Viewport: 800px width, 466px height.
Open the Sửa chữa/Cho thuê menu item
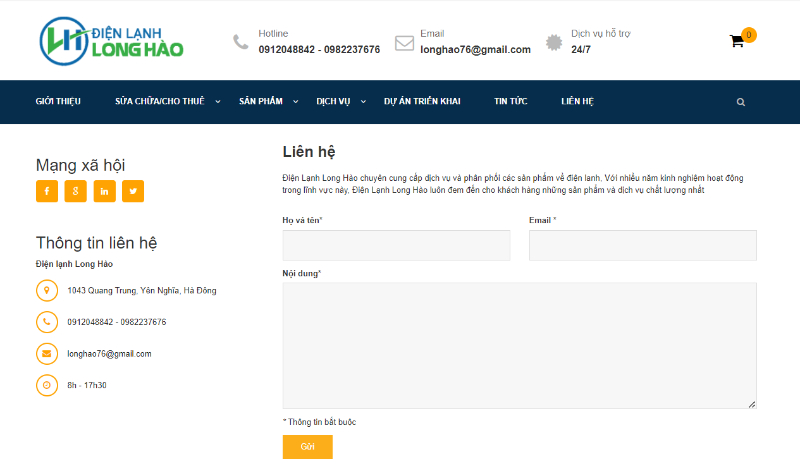[160, 101]
